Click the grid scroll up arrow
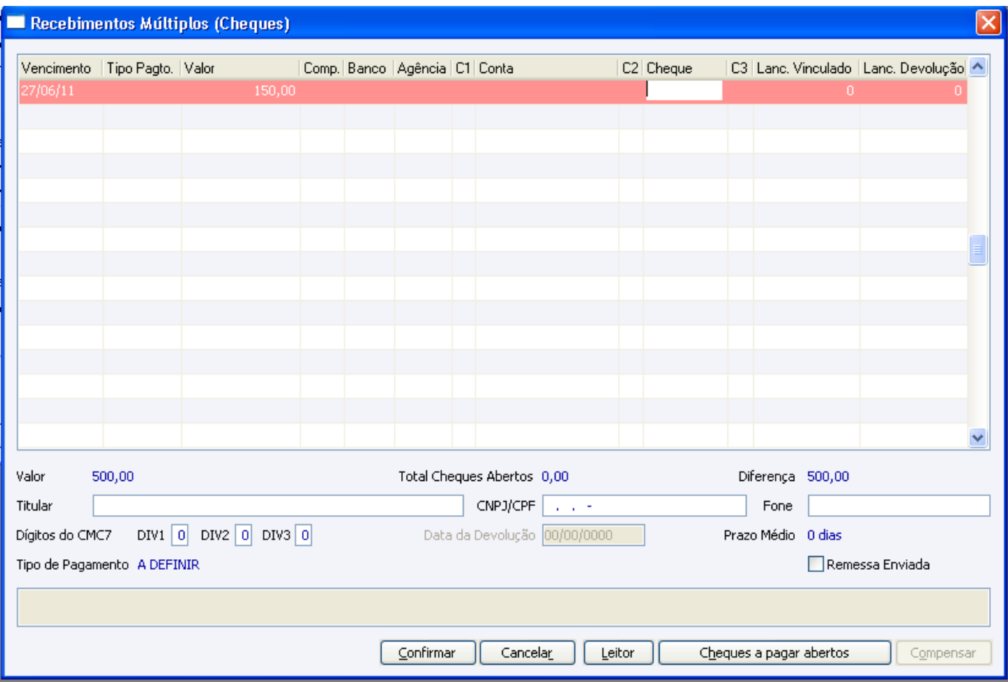The width and height of the screenshot is (1008, 682). pos(978,66)
